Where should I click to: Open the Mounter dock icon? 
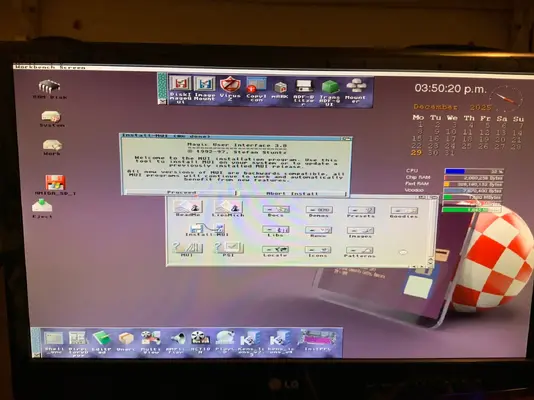click(356, 91)
